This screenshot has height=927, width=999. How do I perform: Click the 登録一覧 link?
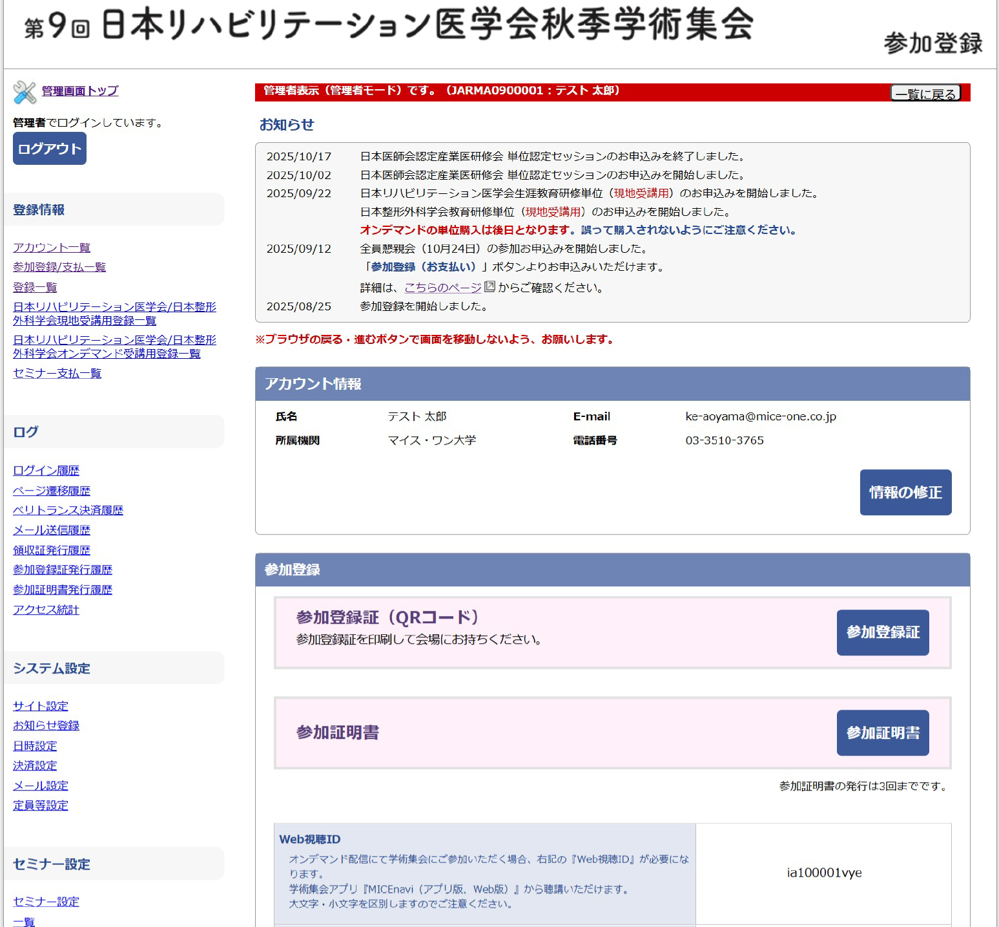pos(33,287)
